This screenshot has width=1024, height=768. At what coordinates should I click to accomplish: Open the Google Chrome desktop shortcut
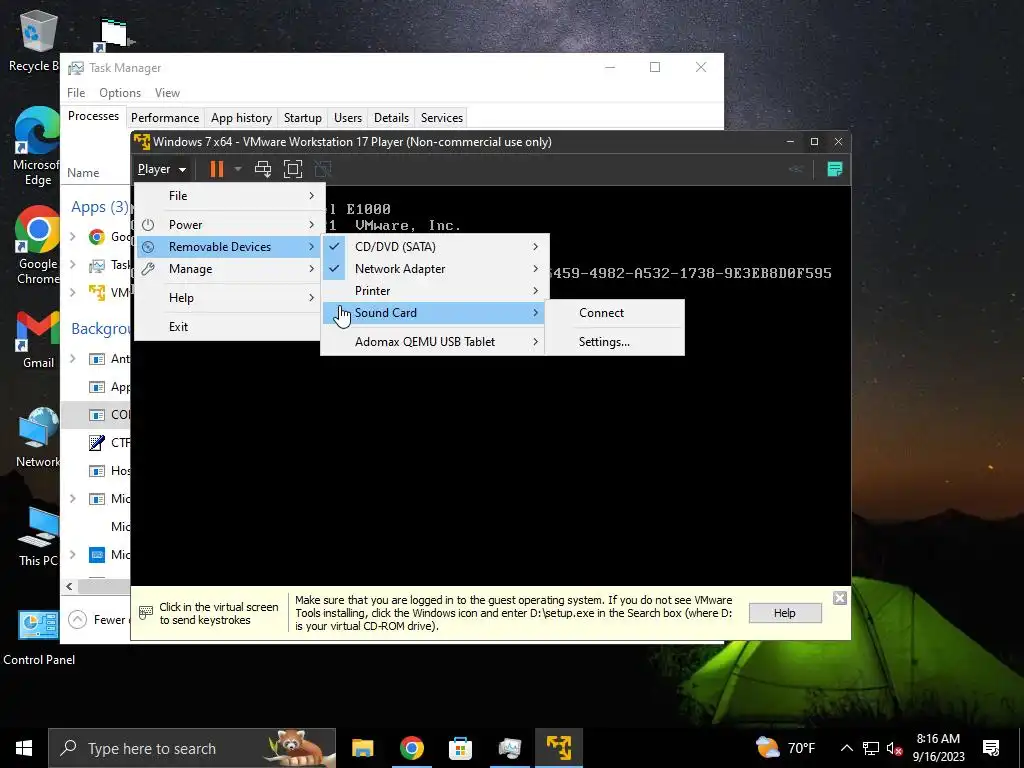[37, 245]
